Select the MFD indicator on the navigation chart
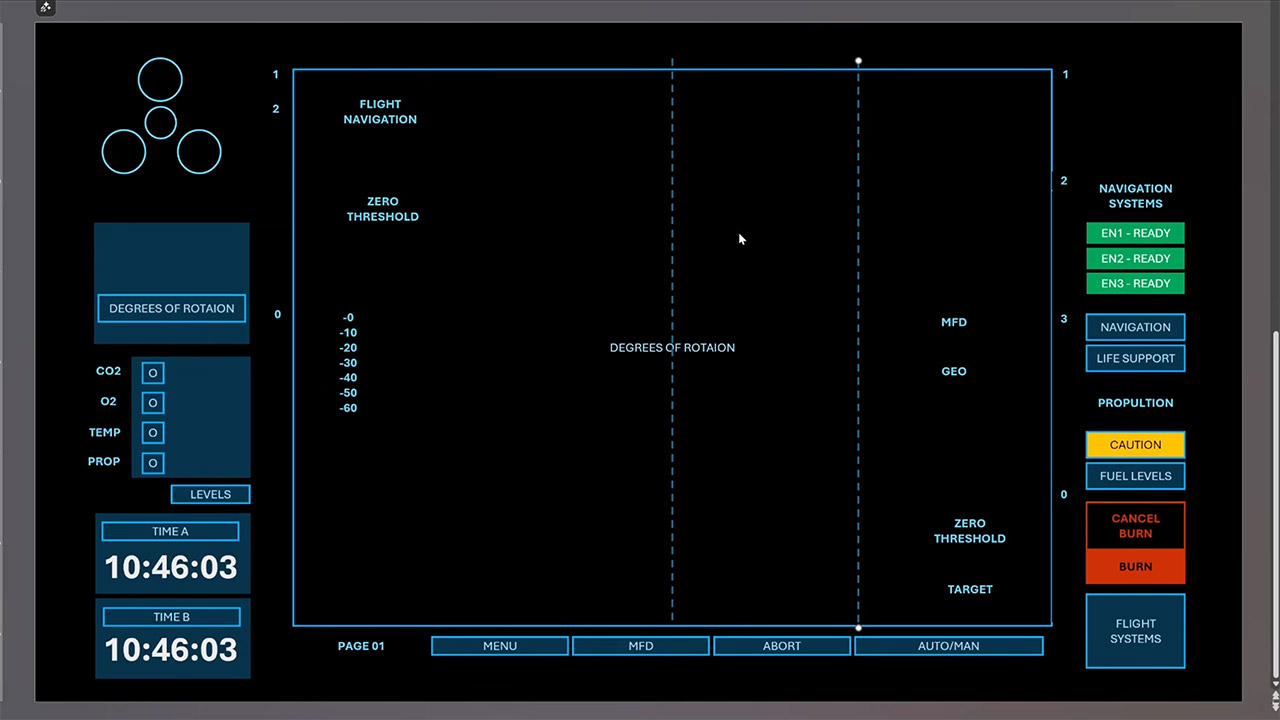Viewport: 1280px width, 720px height. pyautogui.click(x=953, y=322)
